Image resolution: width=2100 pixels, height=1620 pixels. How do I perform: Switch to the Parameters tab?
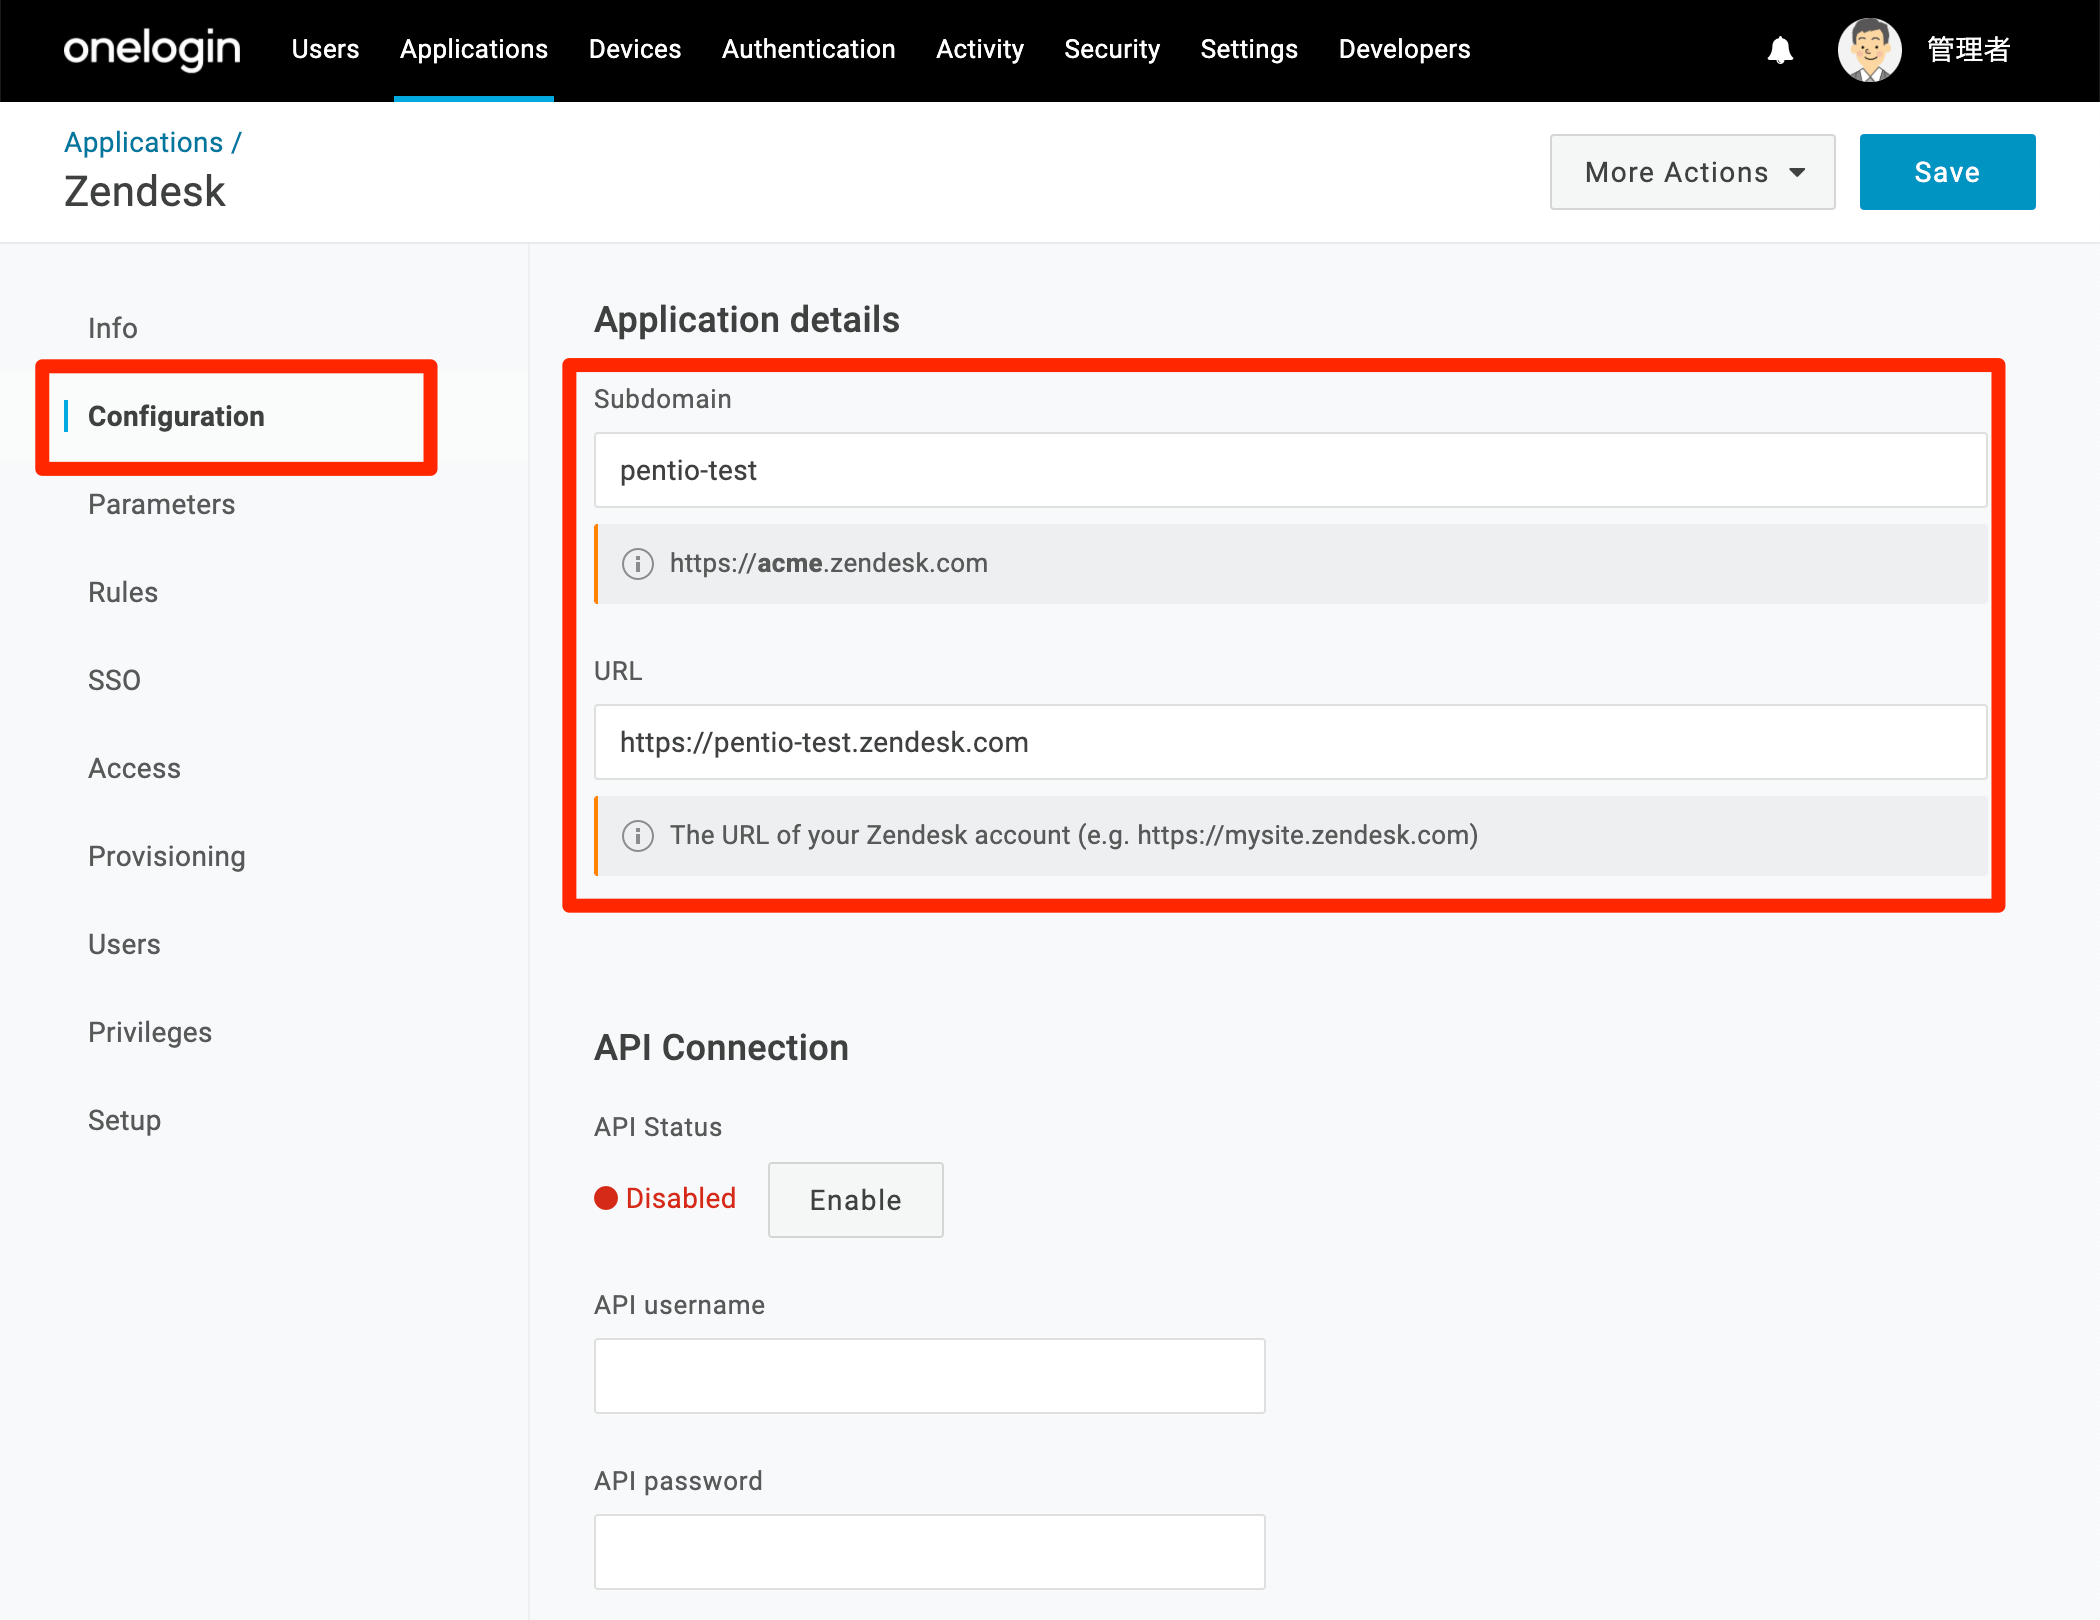click(x=162, y=504)
